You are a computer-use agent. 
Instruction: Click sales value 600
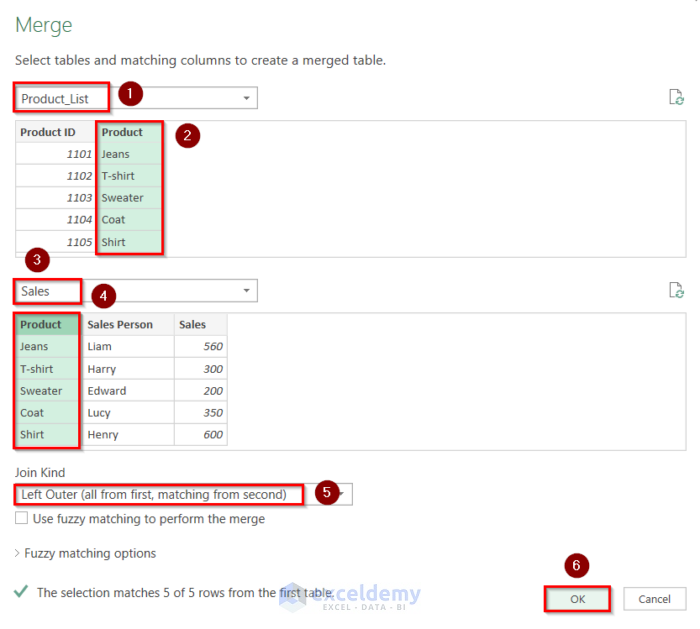200,434
